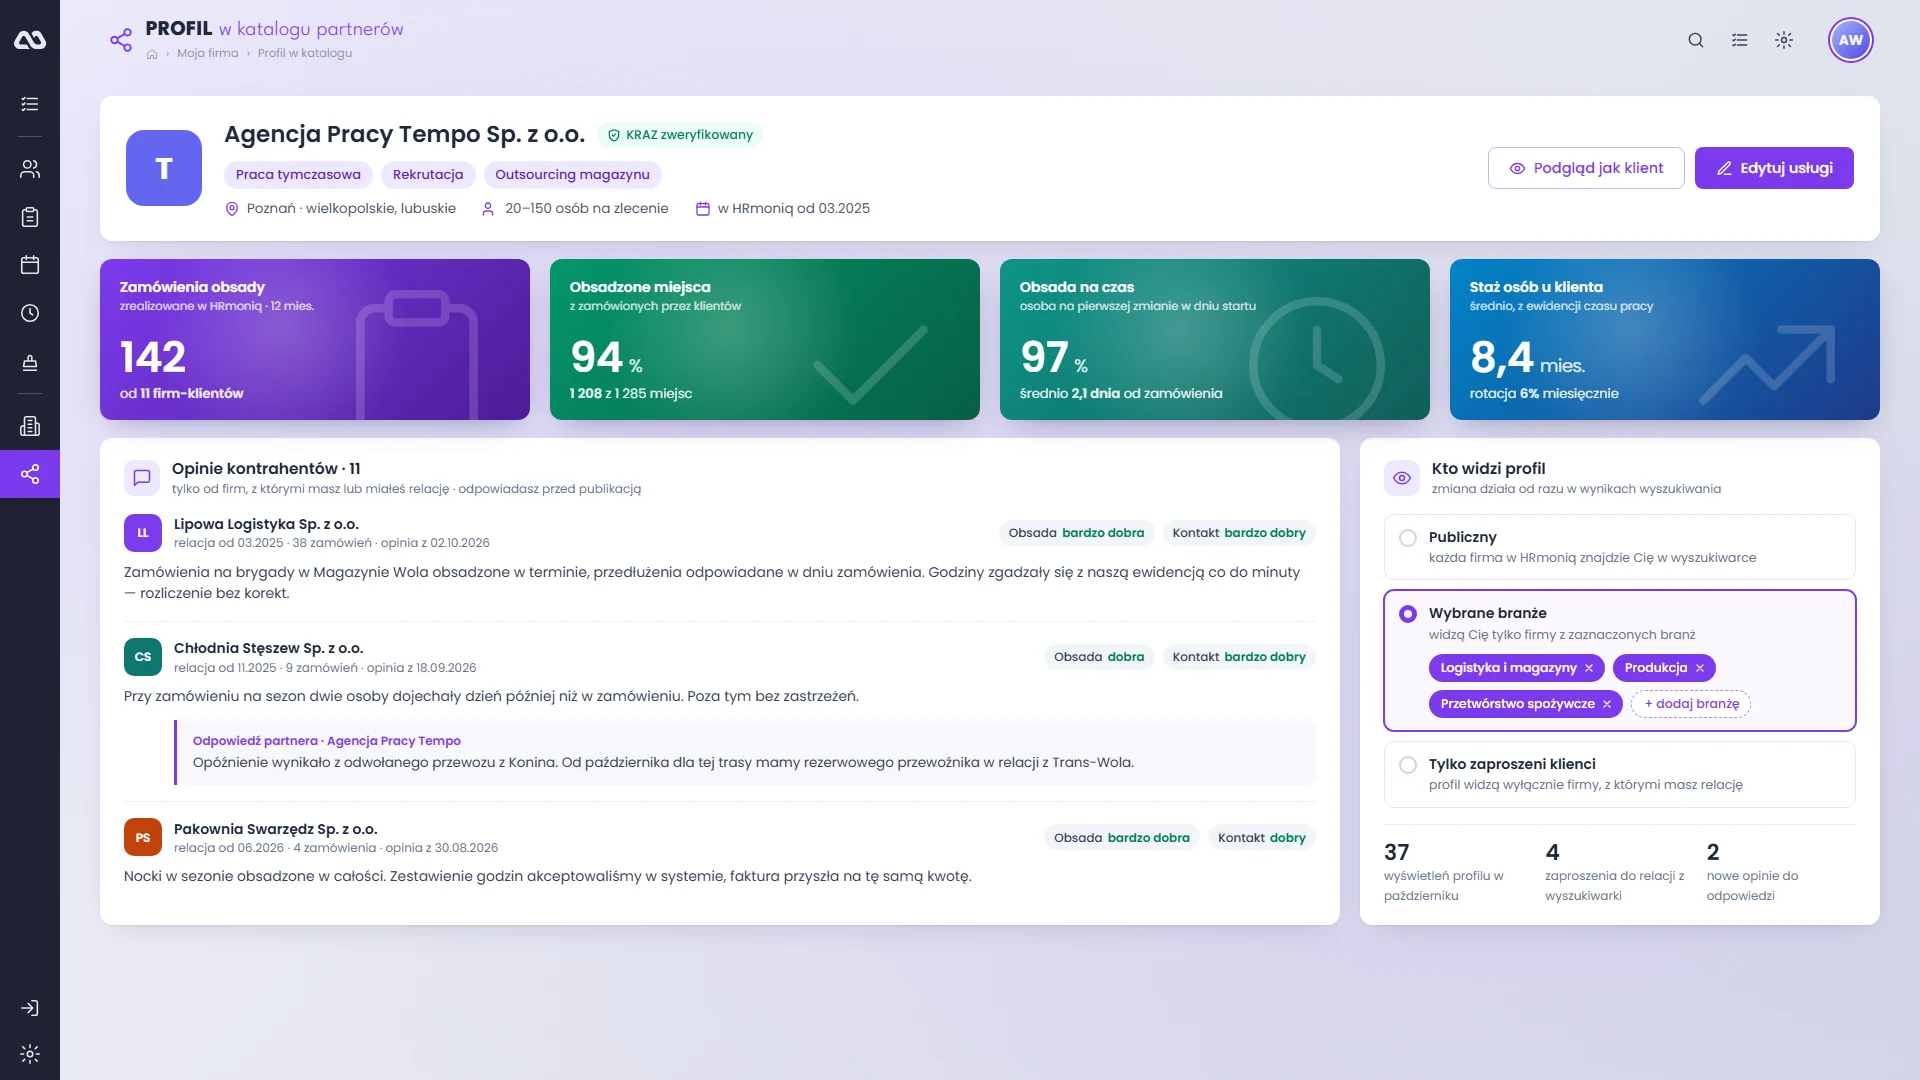Remove the Logistyka i magazyny tag
The height and width of the screenshot is (1080, 1920).
point(1589,668)
